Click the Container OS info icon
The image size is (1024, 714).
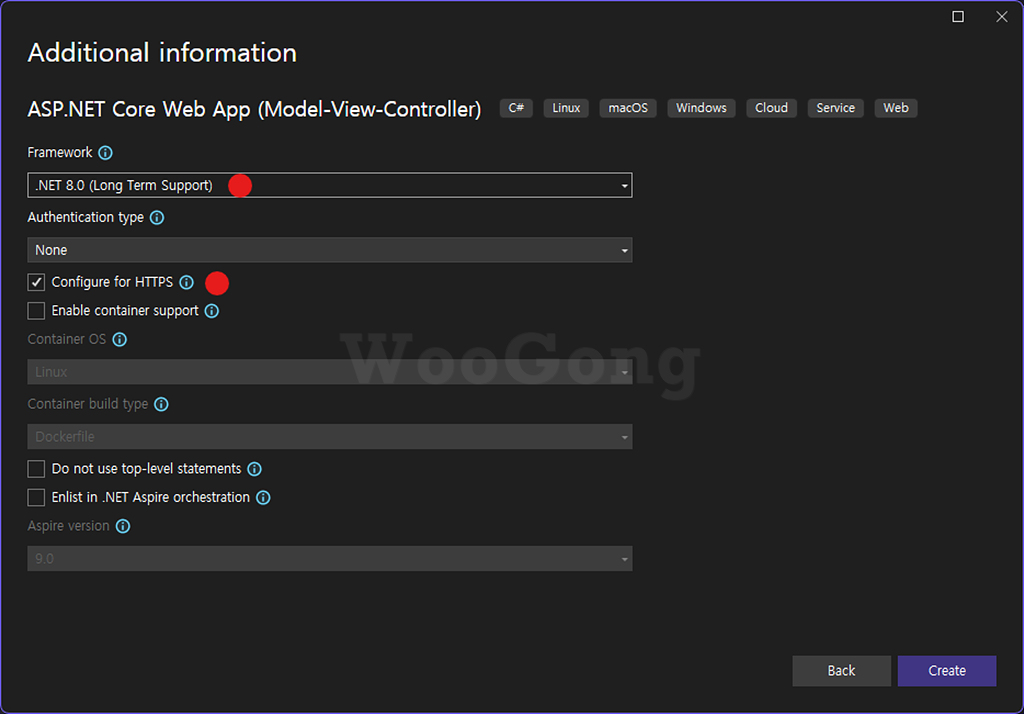[120, 340]
